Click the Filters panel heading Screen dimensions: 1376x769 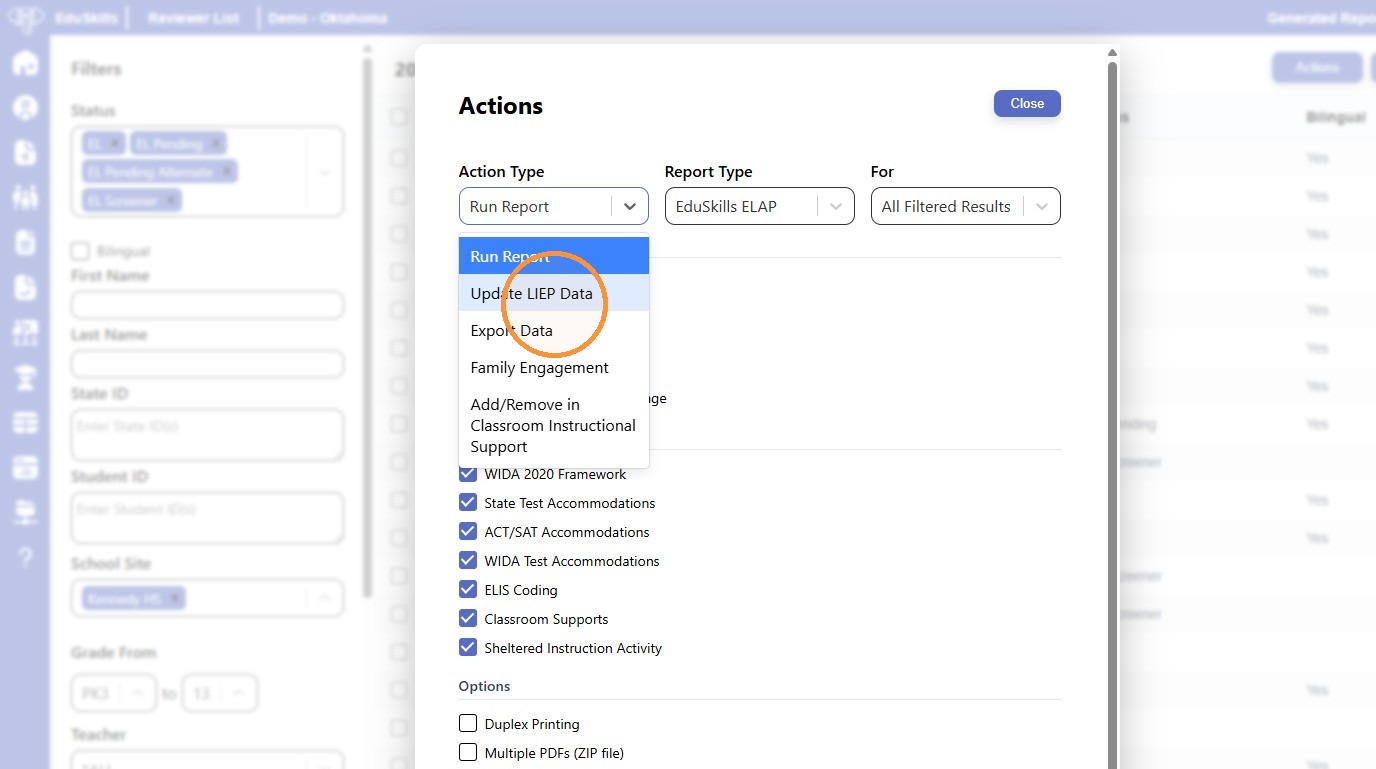click(x=96, y=69)
